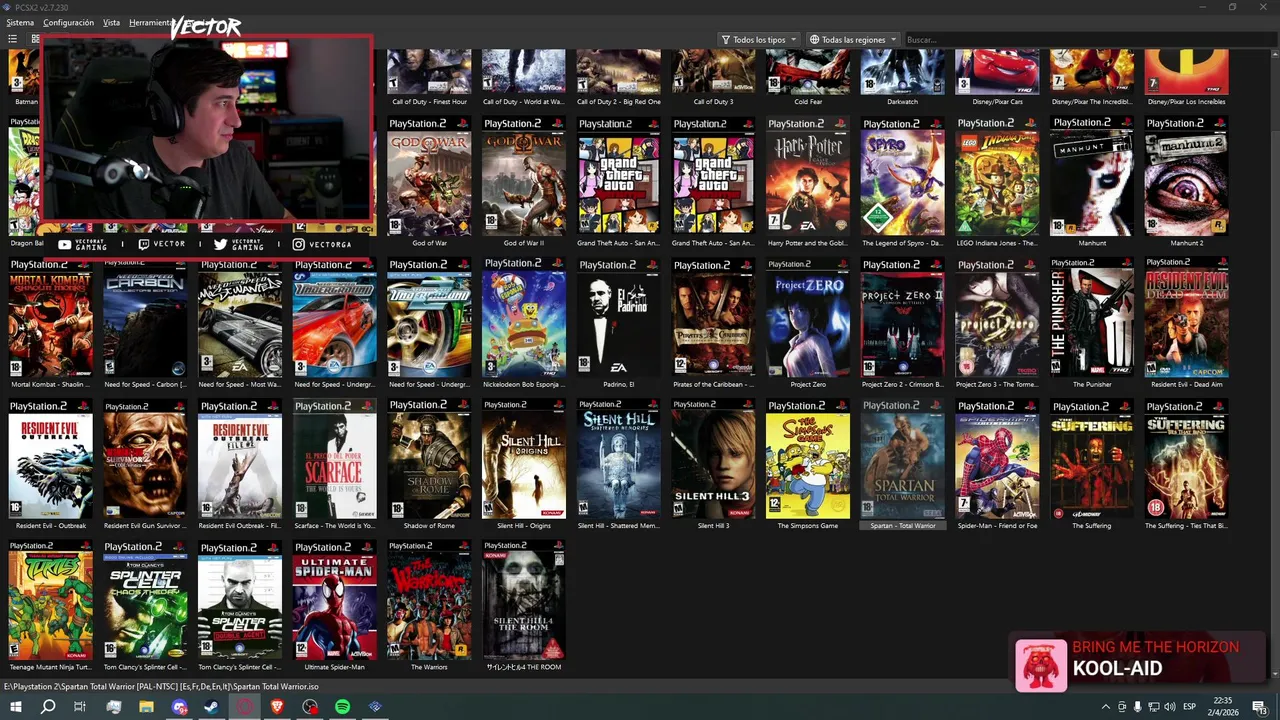Select Spider-Man Friend or Foe cover
This screenshot has width=1280, height=720.
coord(997,459)
